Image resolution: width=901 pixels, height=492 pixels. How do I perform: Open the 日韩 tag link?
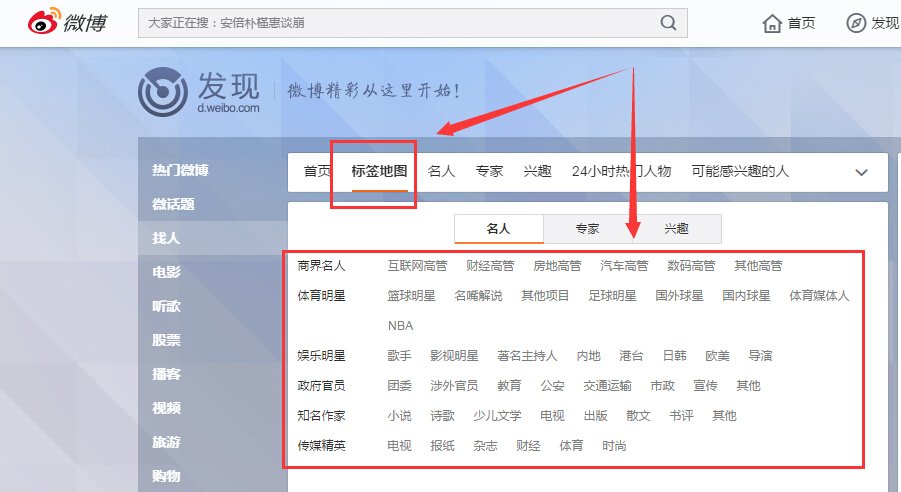point(675,356)
